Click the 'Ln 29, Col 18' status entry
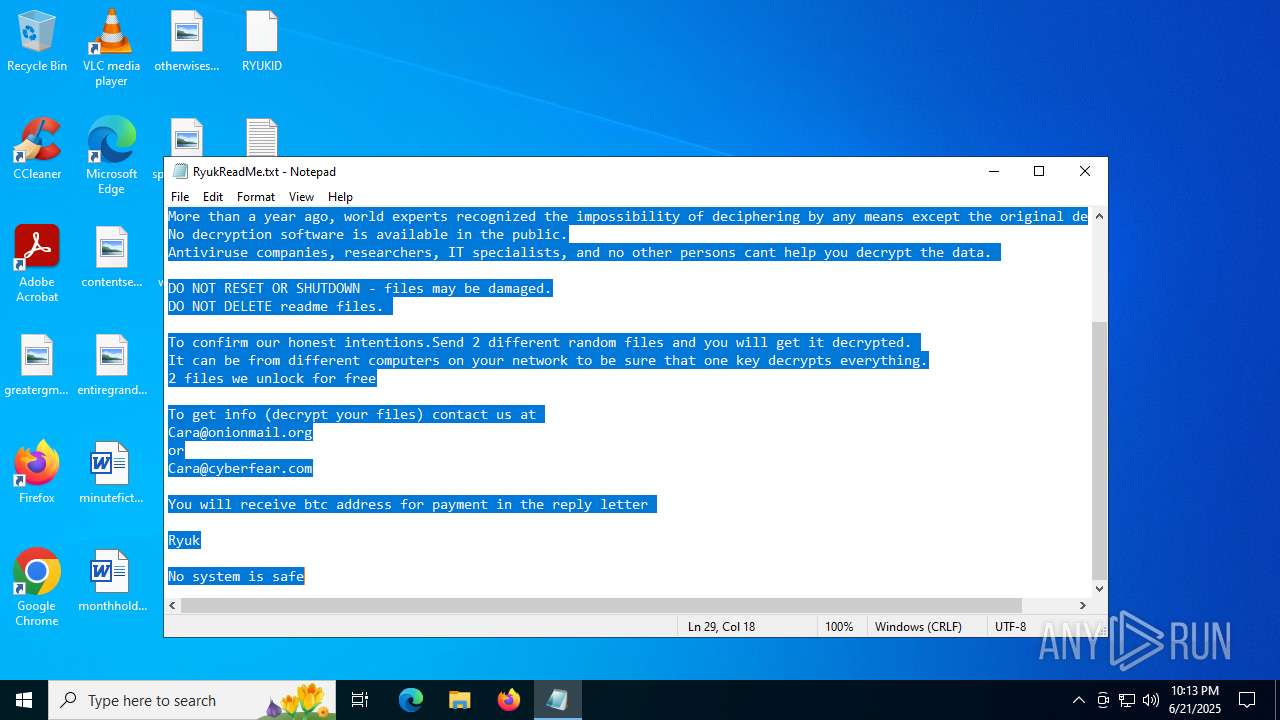Viewport: 1280px width, 720px height. point(721,626)
